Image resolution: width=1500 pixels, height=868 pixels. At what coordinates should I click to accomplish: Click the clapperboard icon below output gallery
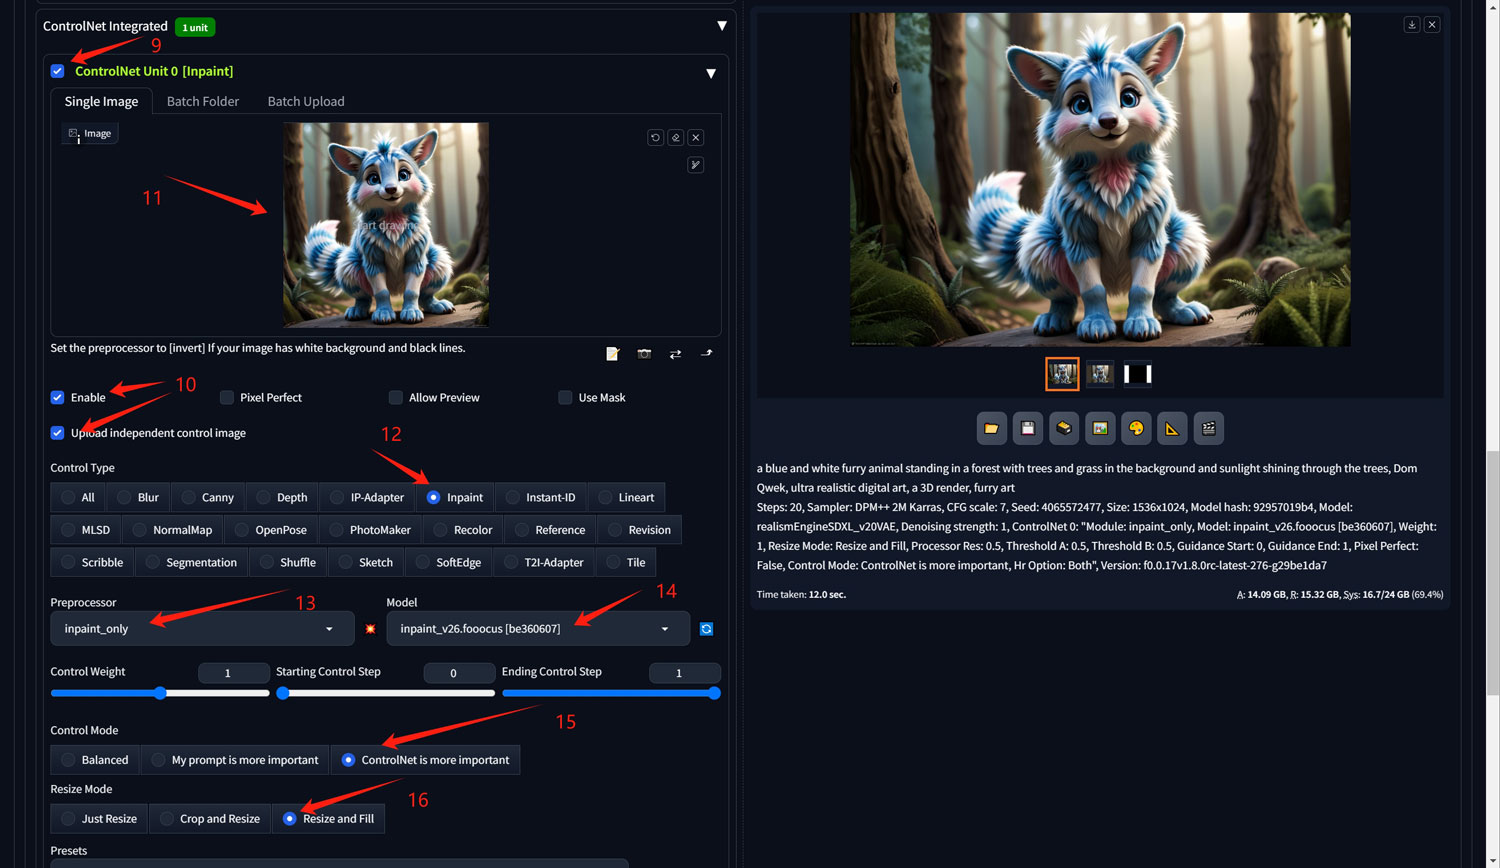(1208, 429)
